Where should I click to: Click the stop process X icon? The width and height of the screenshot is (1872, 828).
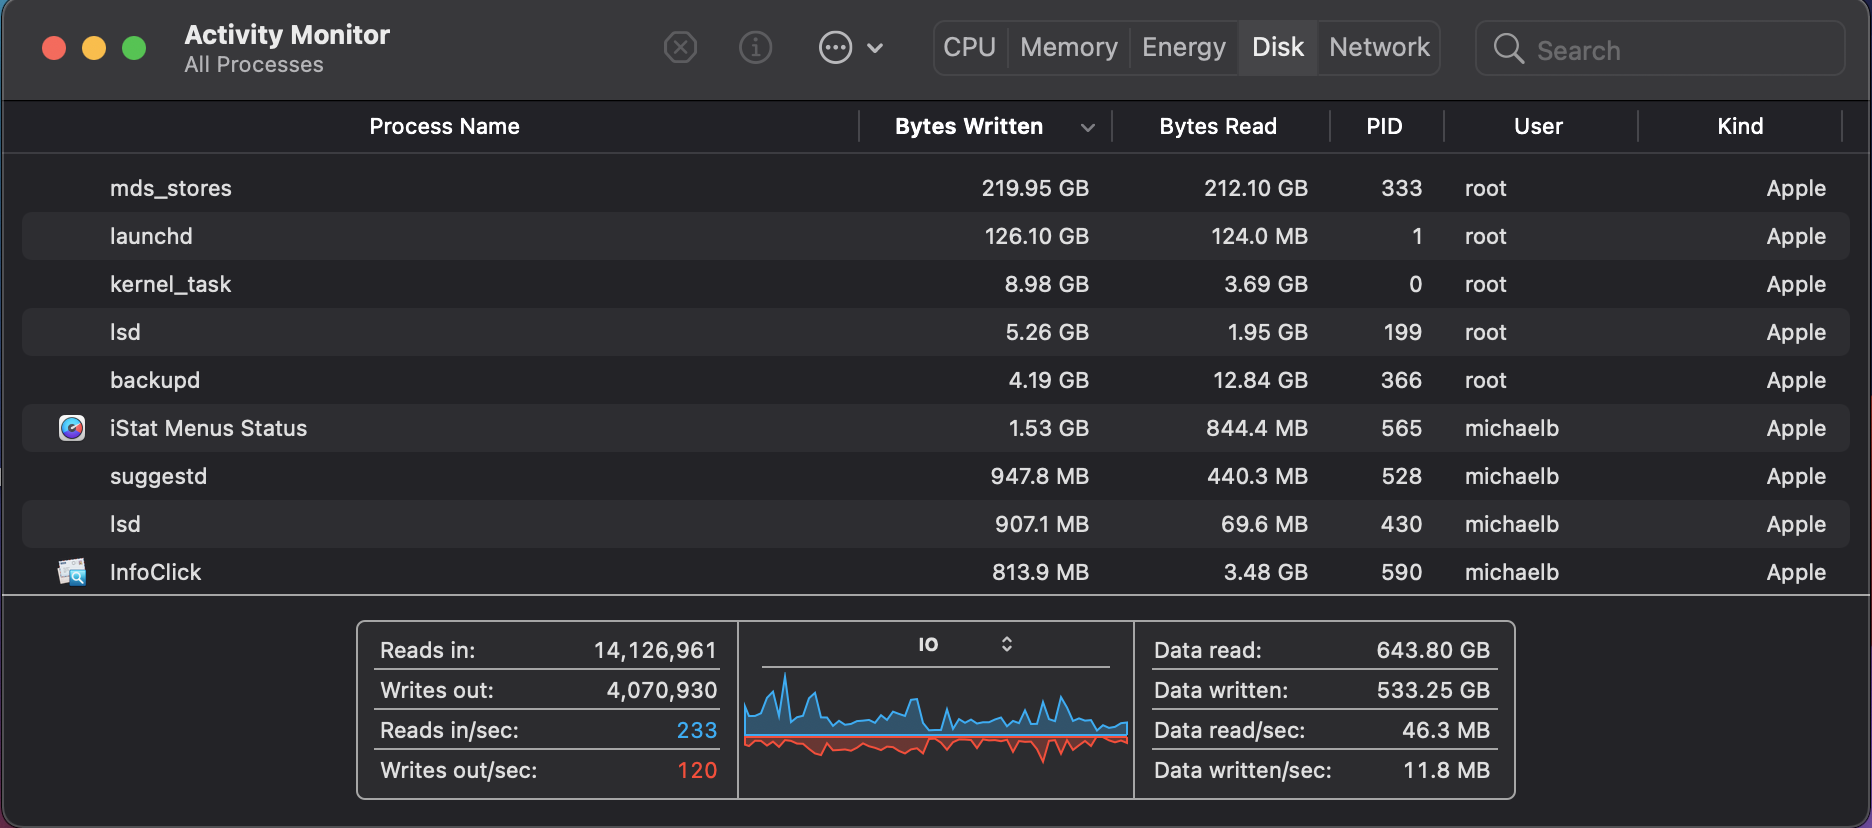680,47
